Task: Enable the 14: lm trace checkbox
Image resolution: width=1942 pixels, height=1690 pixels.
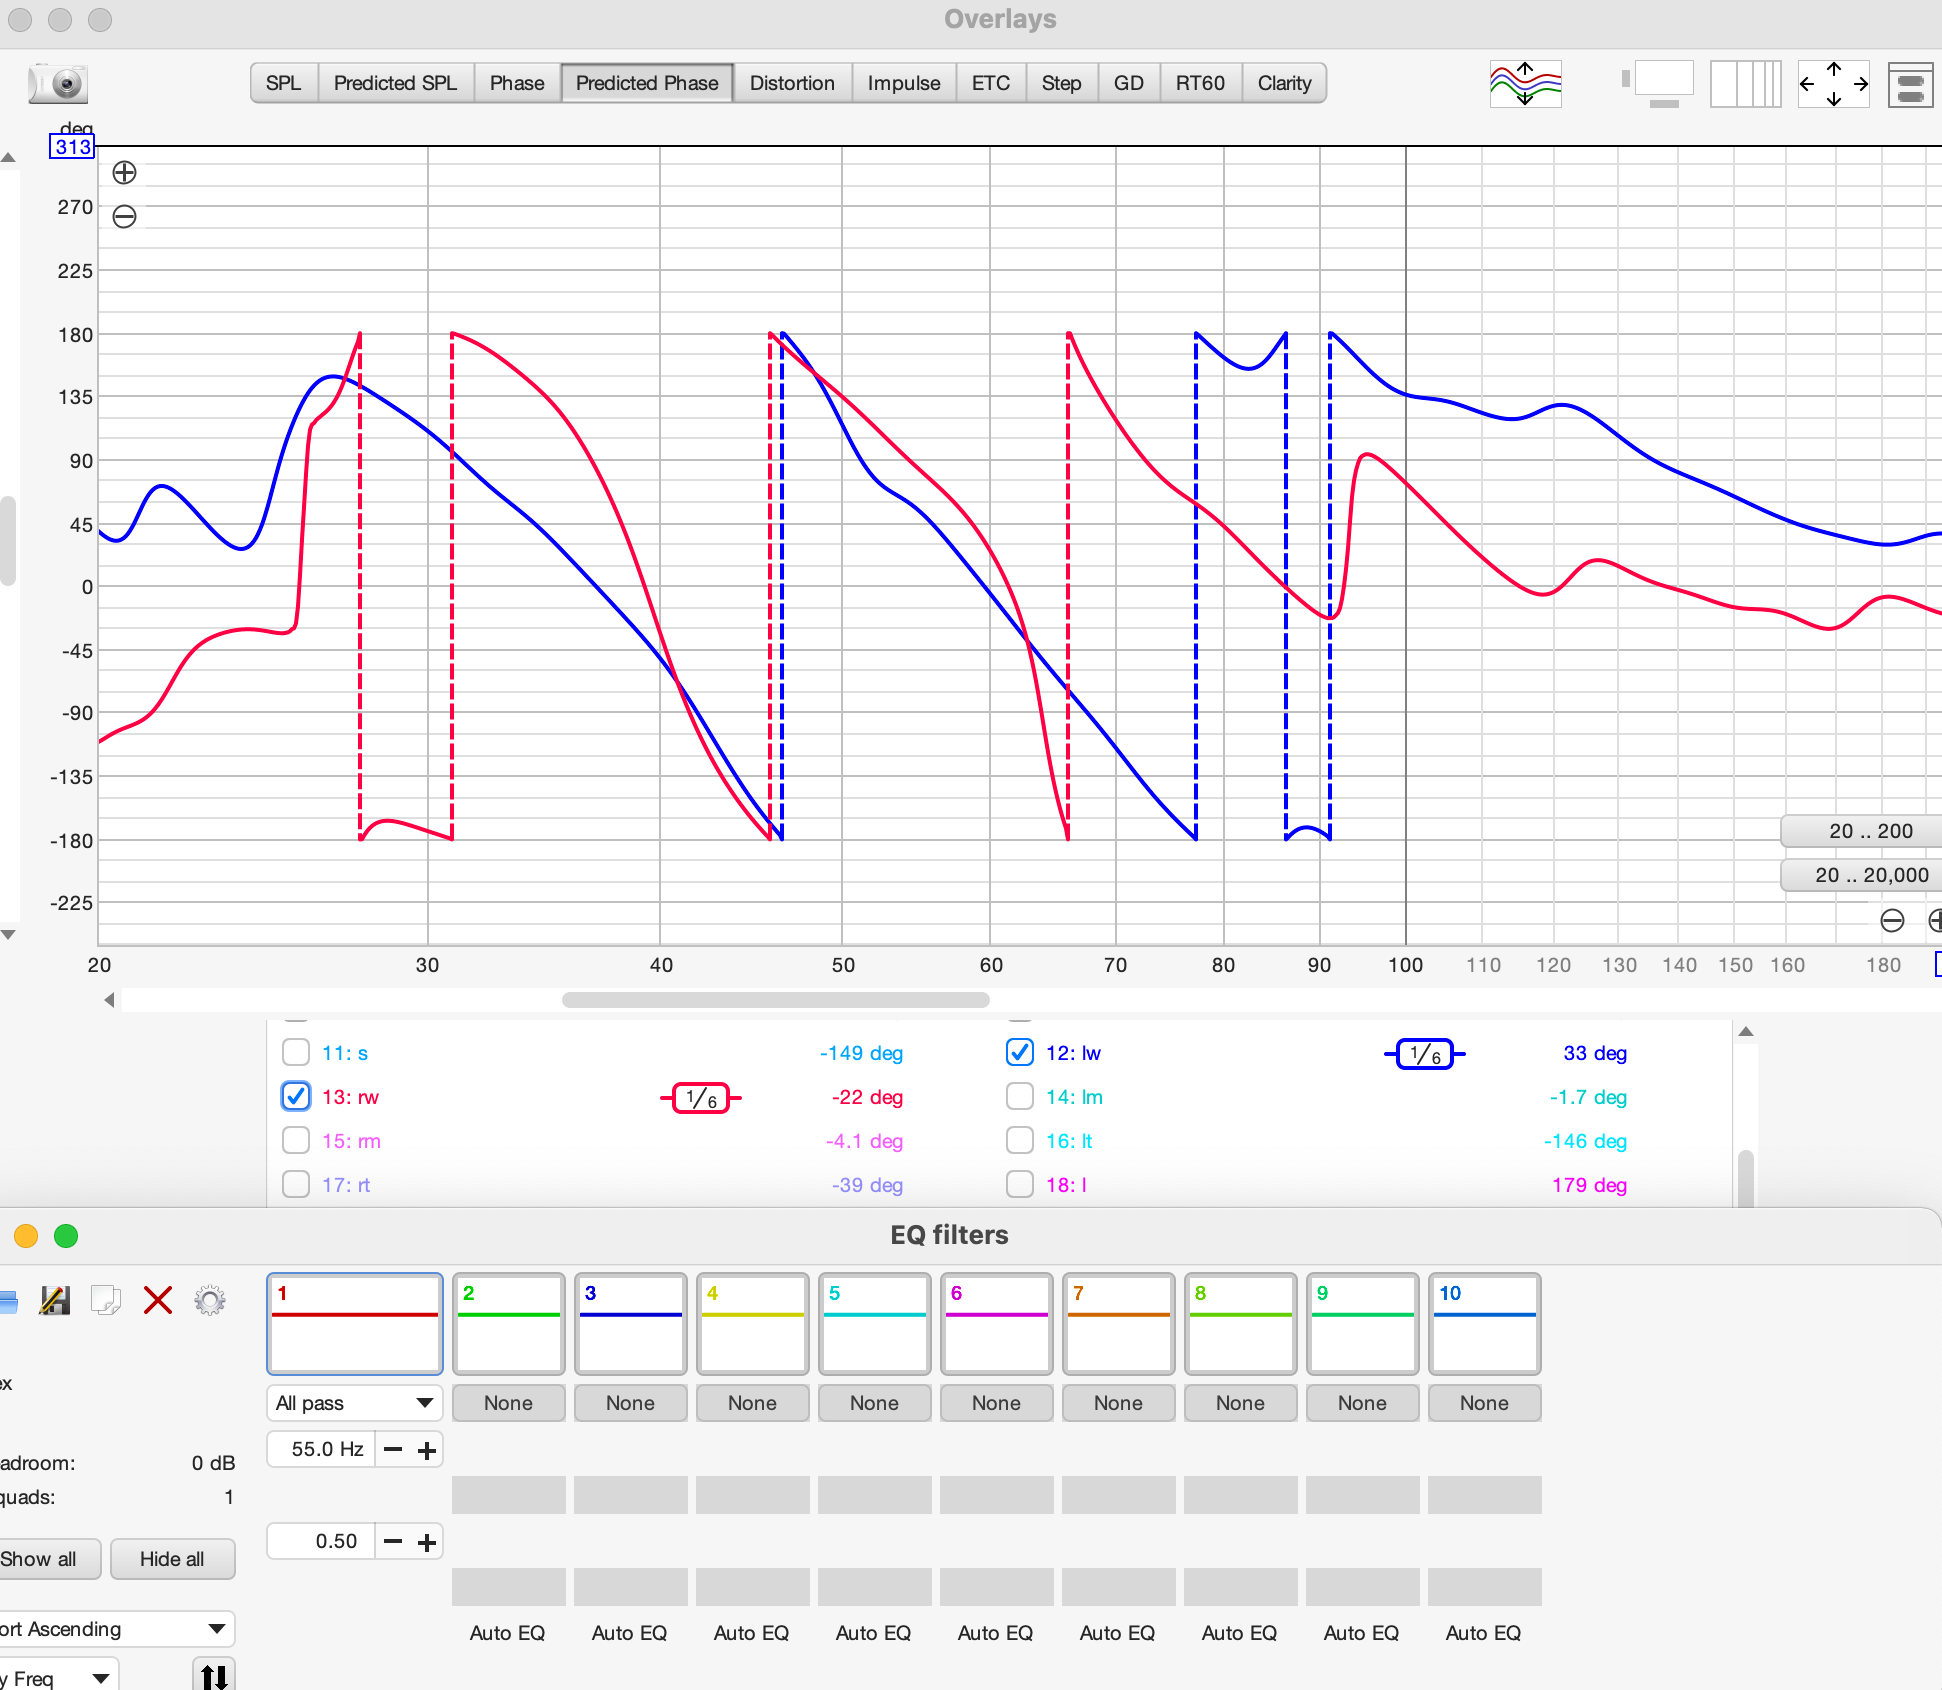Action: click(x=1020, y=1097)
